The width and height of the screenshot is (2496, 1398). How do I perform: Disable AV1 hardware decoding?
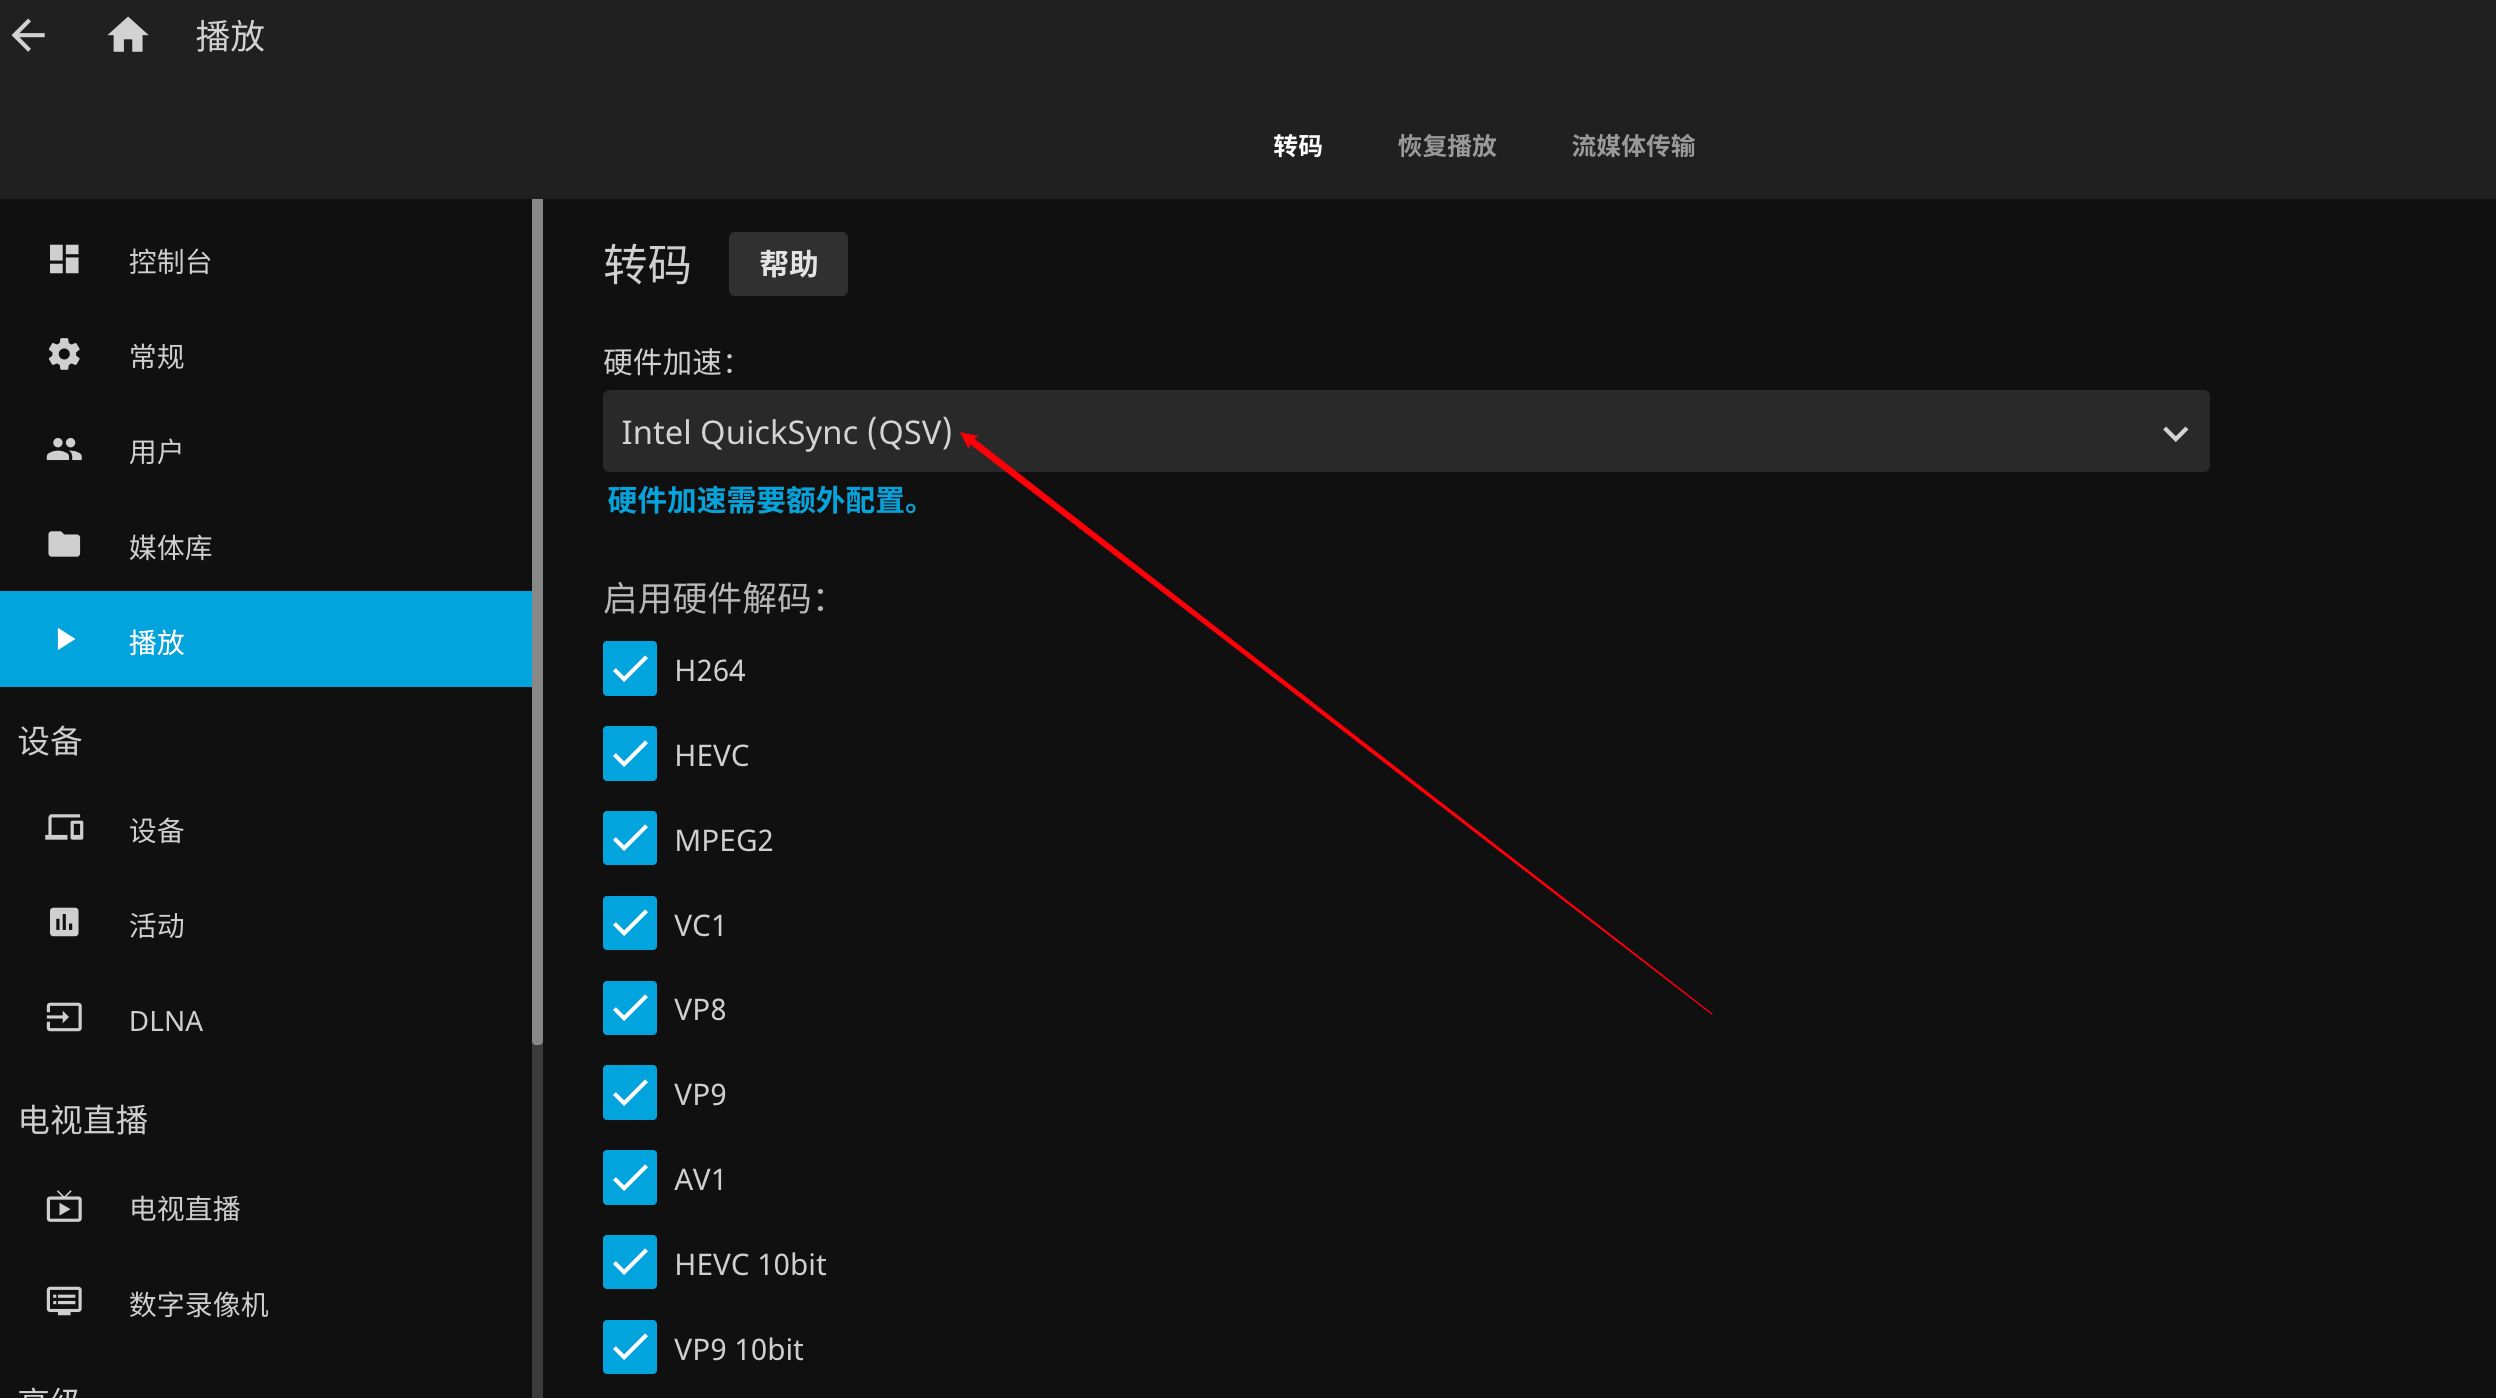(x=630, y=1178)
